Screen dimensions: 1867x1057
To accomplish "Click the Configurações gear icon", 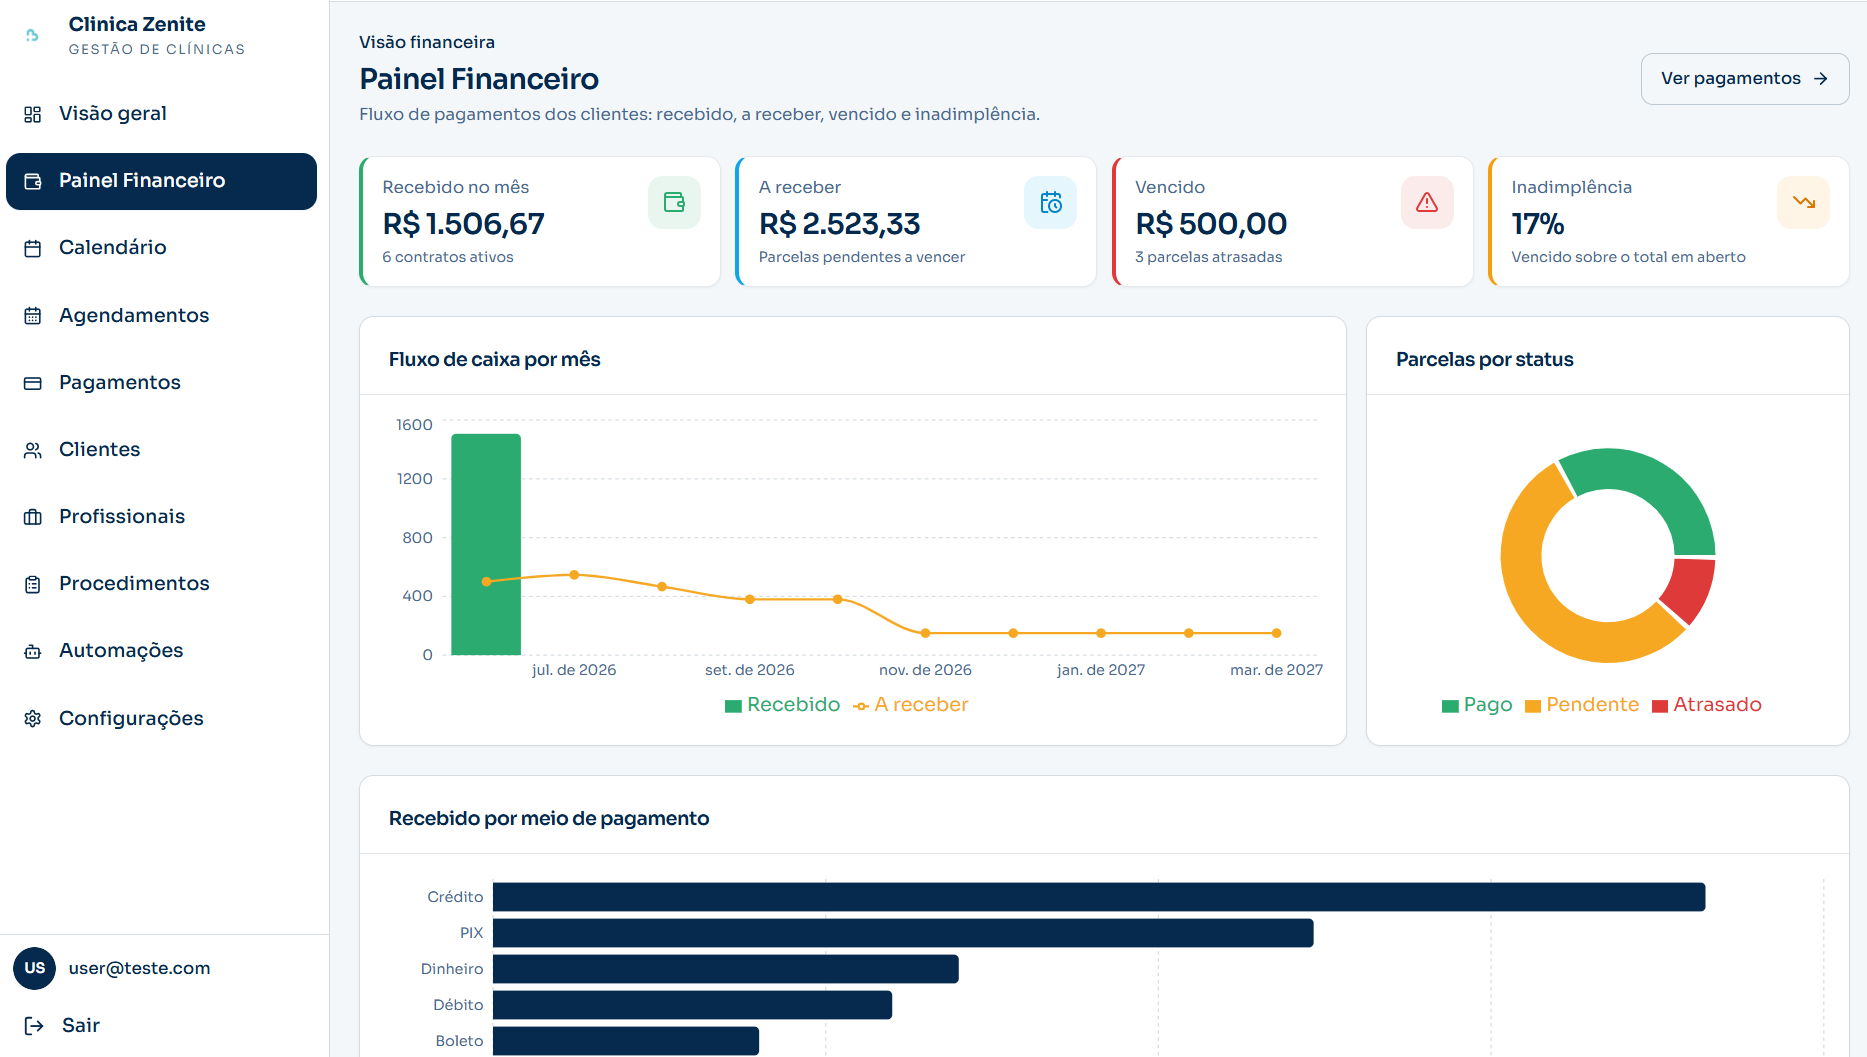I will point(33,719).
